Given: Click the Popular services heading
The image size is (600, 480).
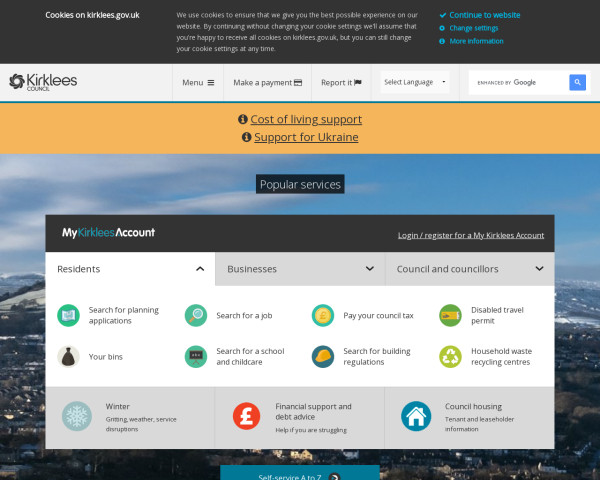Looking at the screenshot, I should [300, 184].
